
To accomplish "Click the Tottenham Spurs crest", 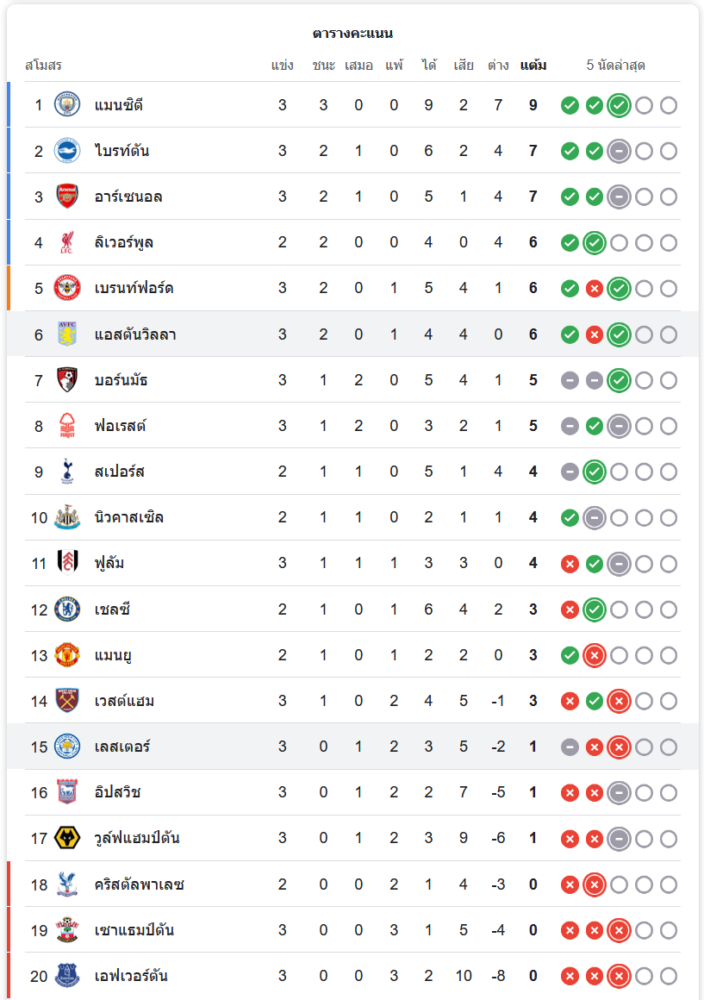I will click(67, 471).
